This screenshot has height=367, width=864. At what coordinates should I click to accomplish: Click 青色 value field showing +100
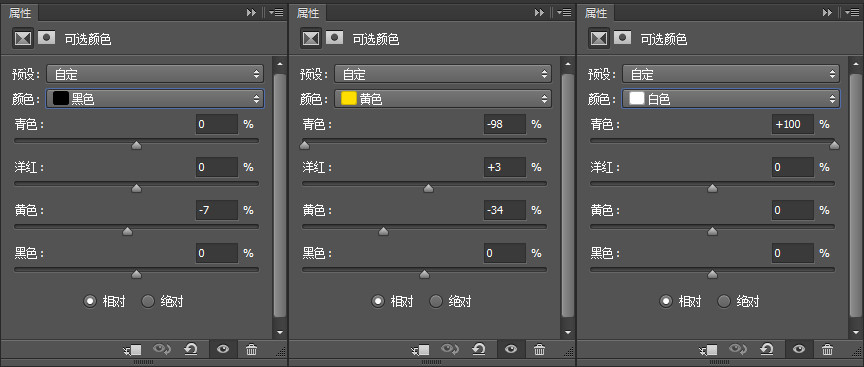coord(792,124)
